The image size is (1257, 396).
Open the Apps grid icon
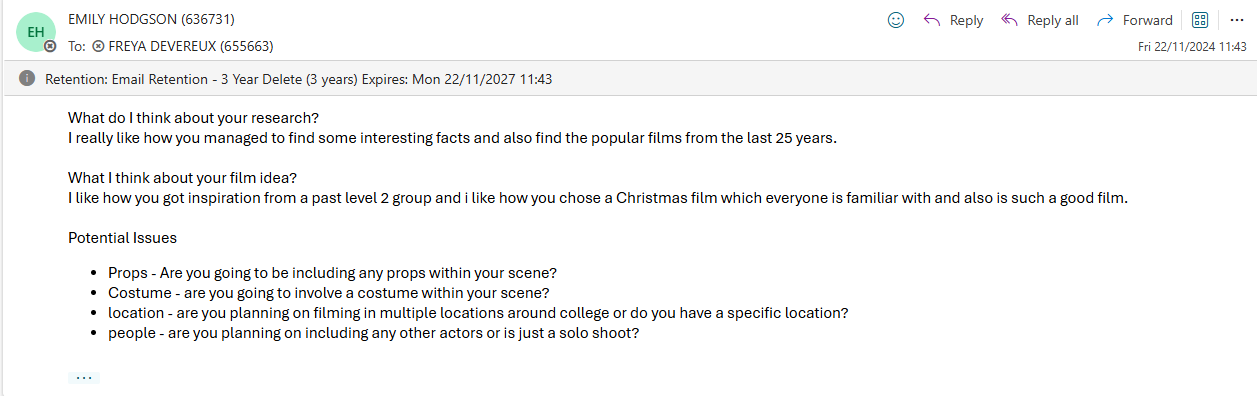[x=1200, y=20]
